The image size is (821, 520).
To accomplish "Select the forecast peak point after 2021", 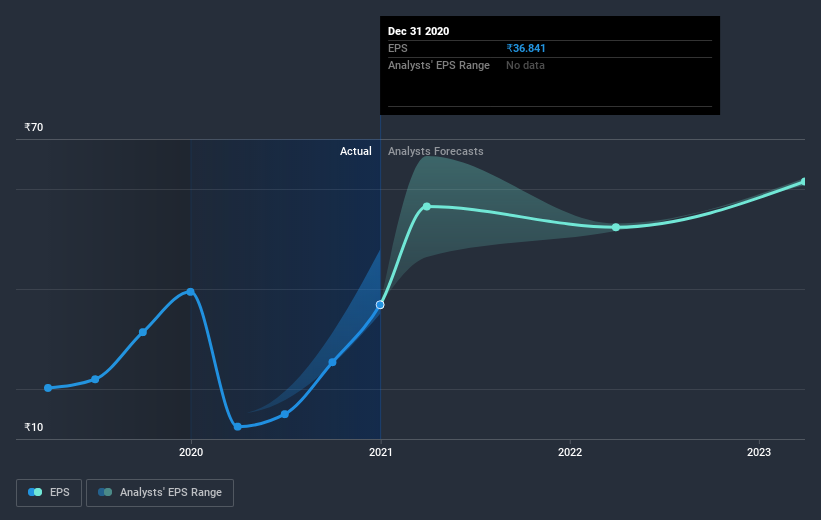I will (427, 207).
